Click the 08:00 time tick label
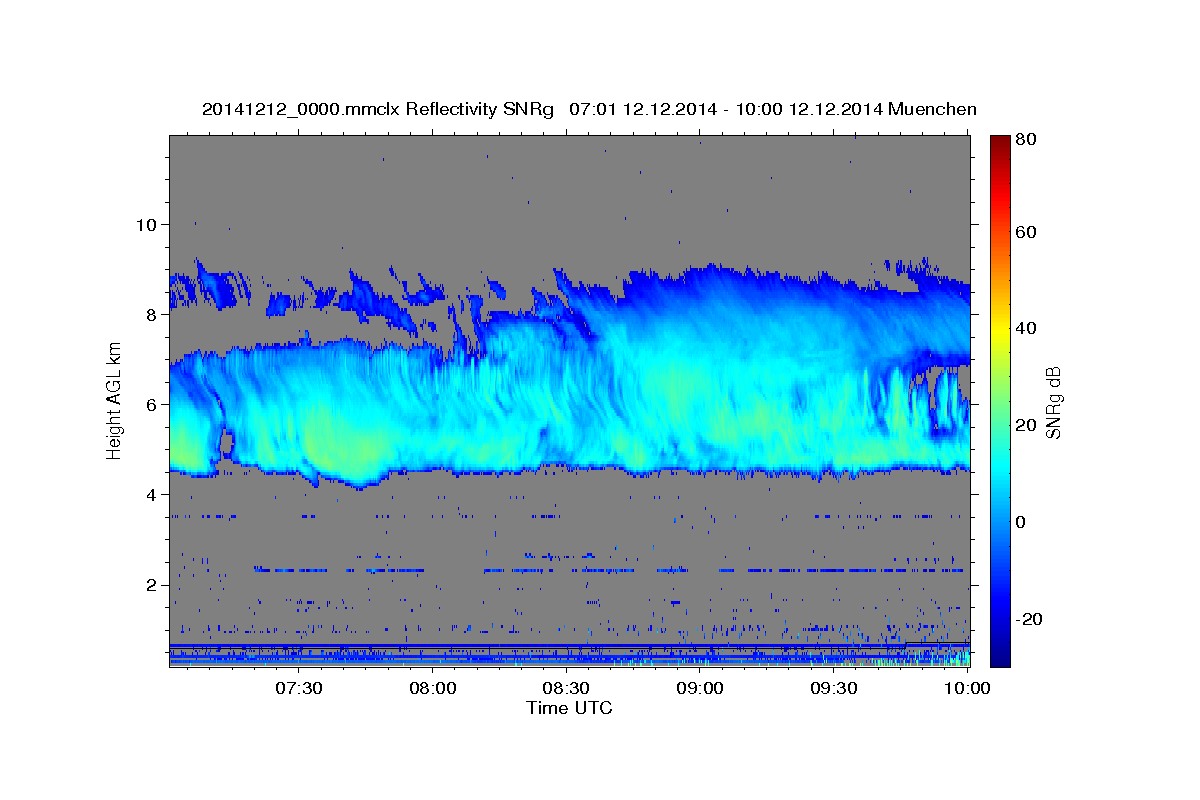 433,688
